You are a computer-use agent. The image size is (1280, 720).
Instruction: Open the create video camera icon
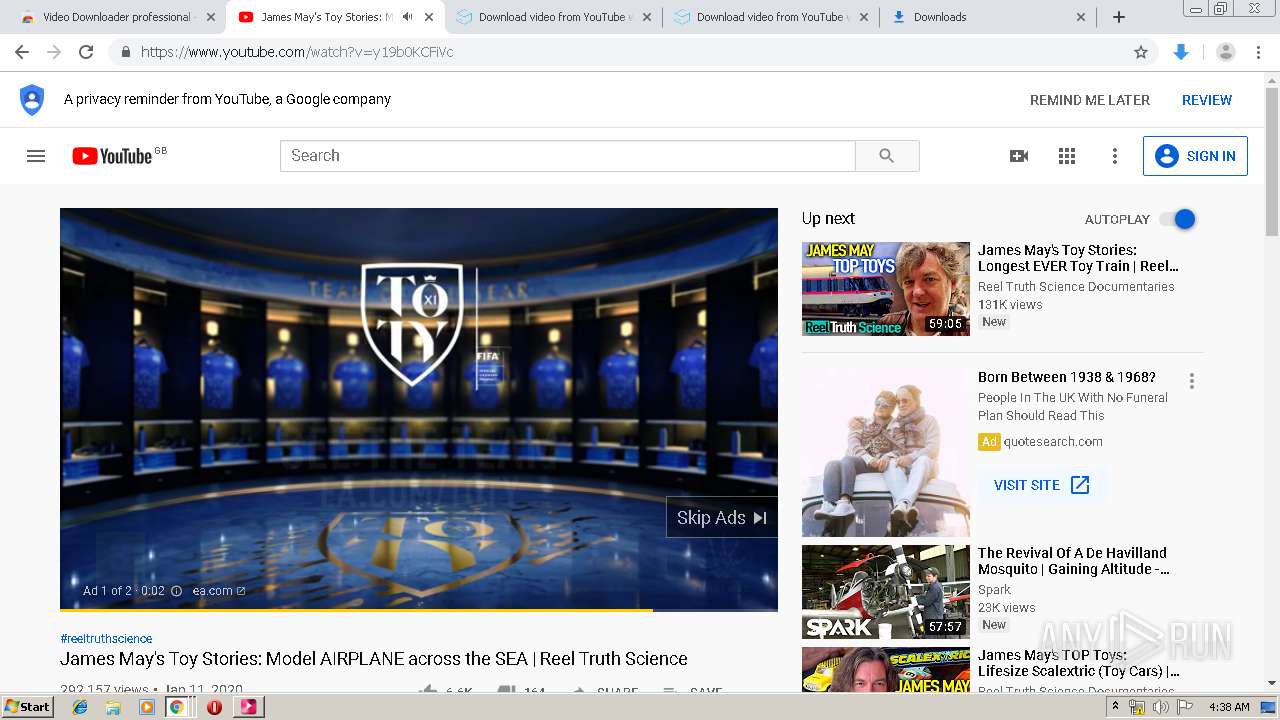click(1019, 156)
